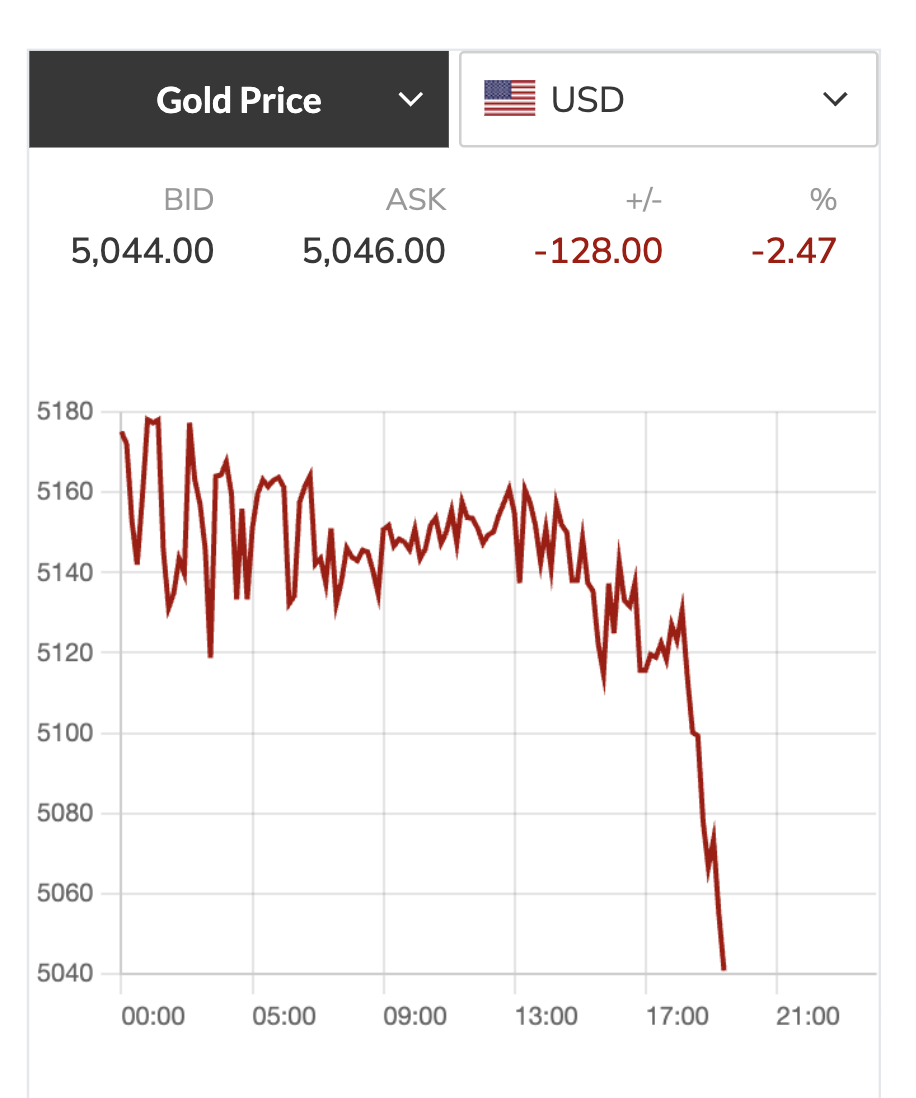This screenshot has width=916, height=1098.
Task: Click the 5040 price axis label
Action: tap(66, 973)
